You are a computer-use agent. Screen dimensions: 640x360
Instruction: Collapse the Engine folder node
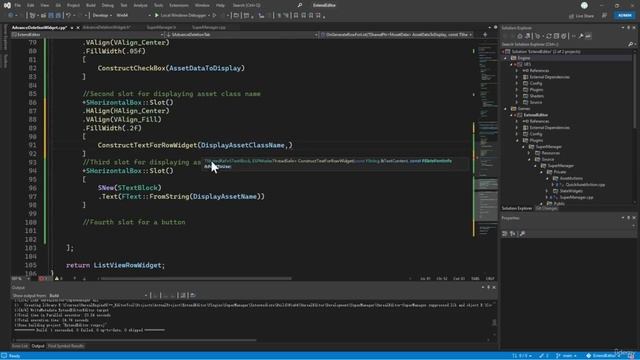point(506,58)
